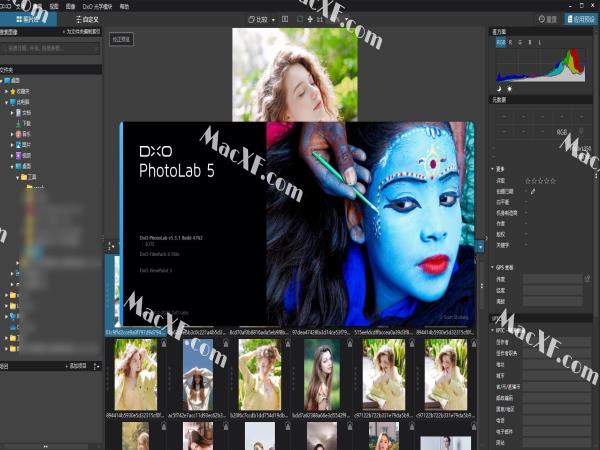Viewport: 600px width, 450px height.
Task: Toggle shadow clipping moon icon
Action: pyautogui.click(x=499, y=89)
